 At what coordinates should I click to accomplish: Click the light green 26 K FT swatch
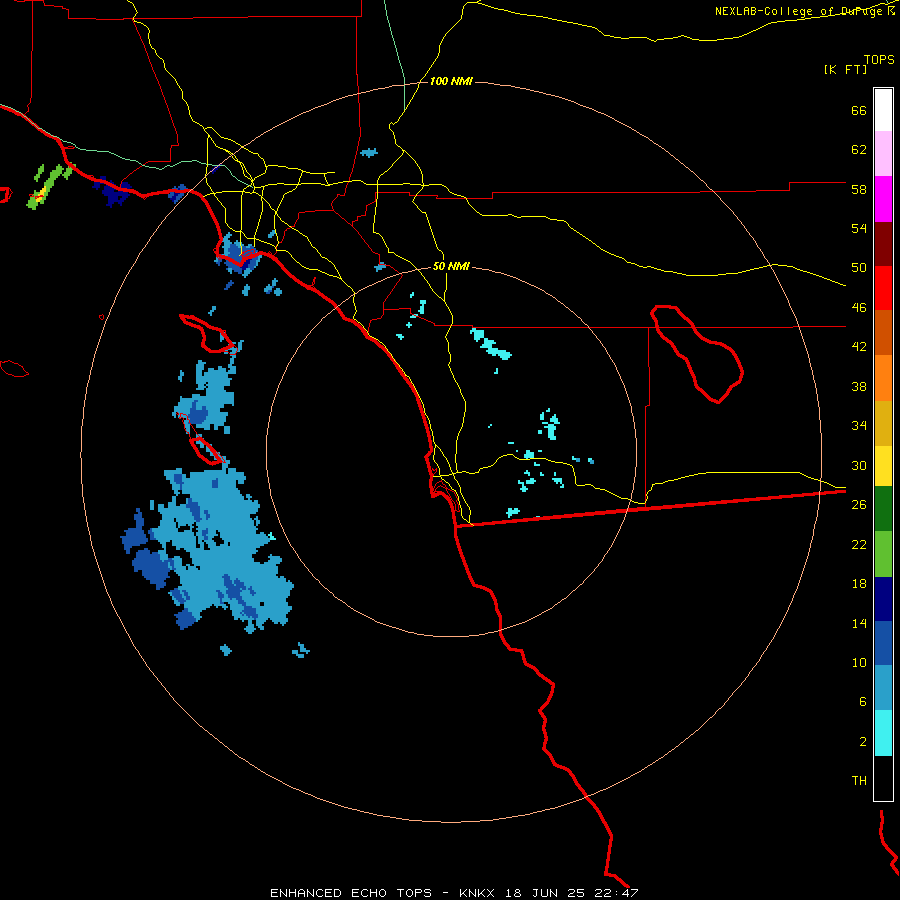(883, 553)
